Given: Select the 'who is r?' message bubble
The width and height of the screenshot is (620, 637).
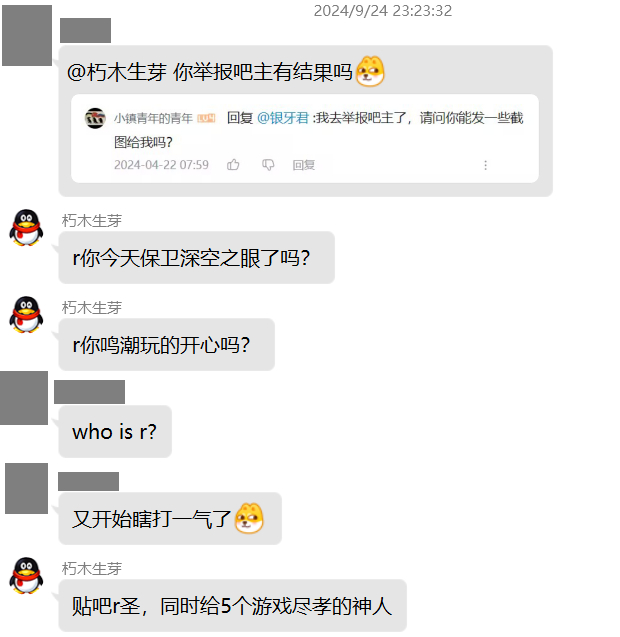Looking at the screenshot, I should click(x=115, y=431).
